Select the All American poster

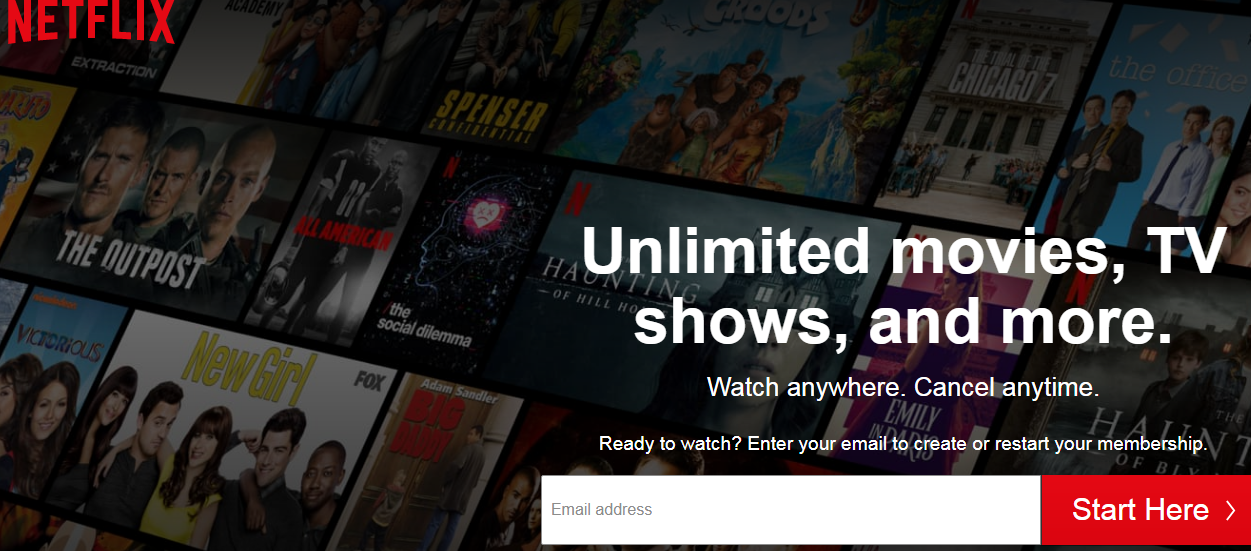[x=345, y=235]
